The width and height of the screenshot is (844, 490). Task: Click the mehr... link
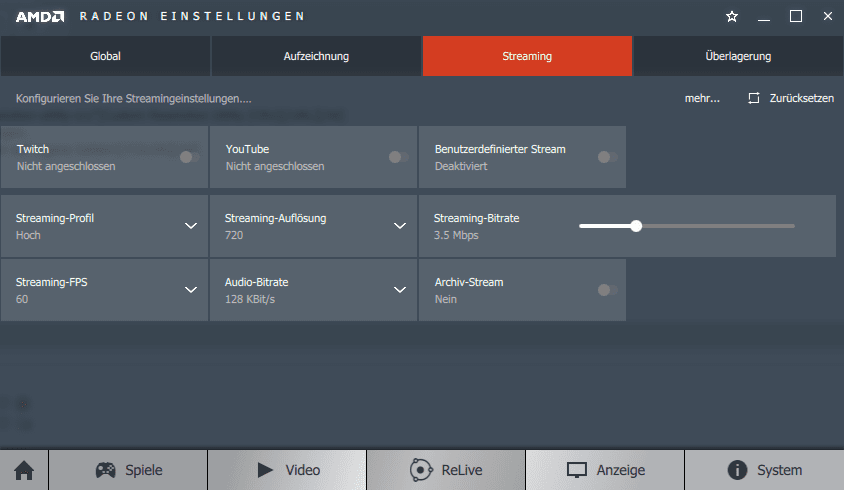(702, 98)
